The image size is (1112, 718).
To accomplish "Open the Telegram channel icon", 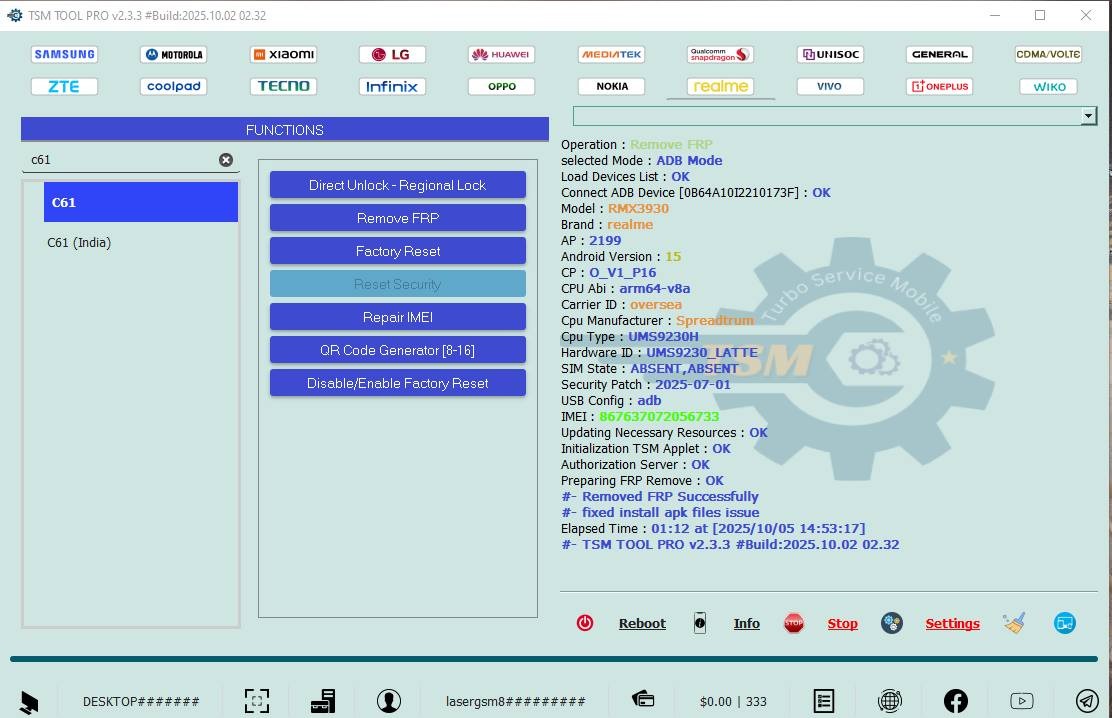I will (x=1087, y=701).
